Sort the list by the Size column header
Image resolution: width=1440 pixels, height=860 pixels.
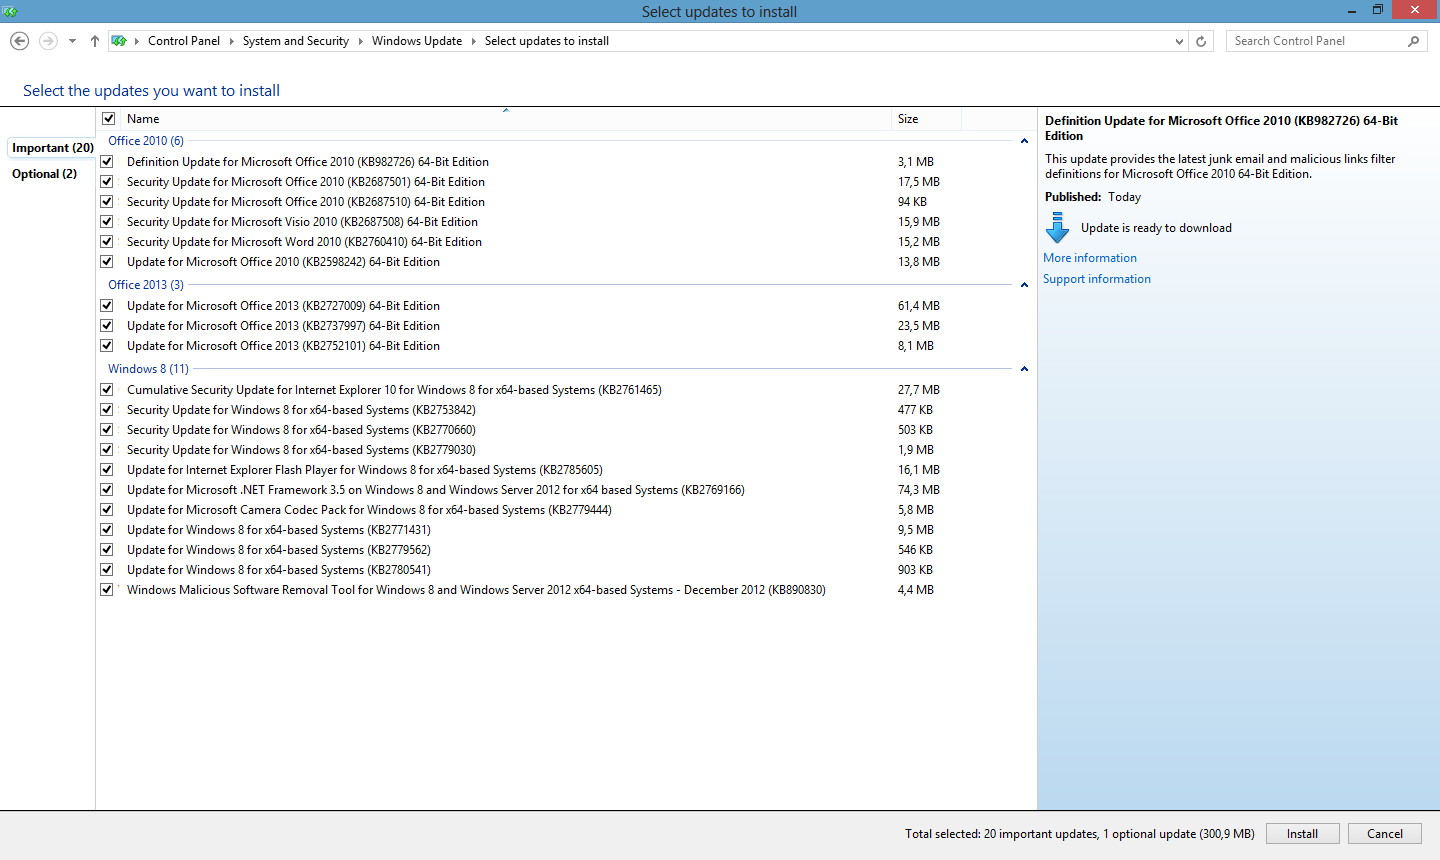(x=926, y=118)
